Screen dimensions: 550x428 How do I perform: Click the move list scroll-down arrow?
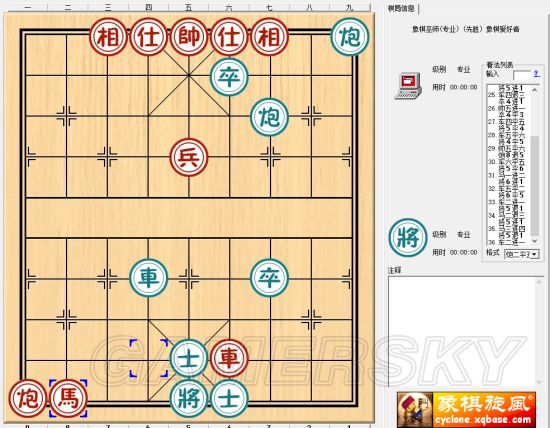(535, 241)
